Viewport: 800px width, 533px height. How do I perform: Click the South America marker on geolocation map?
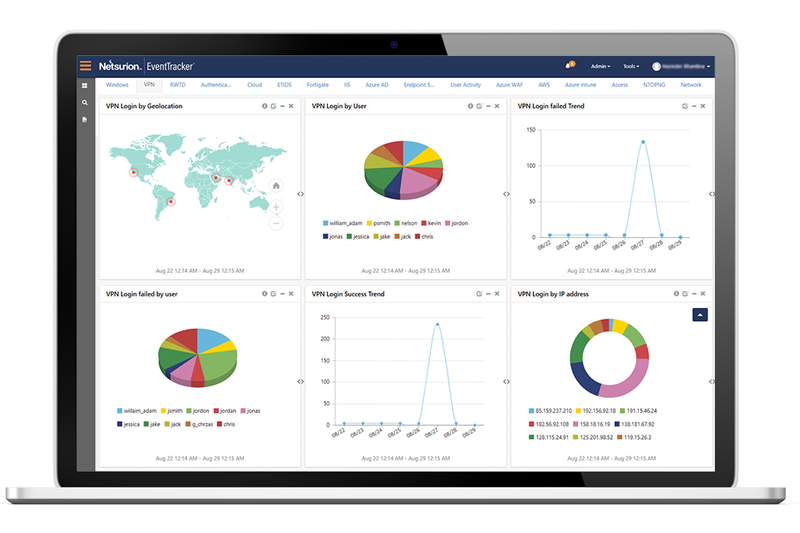coord(171,201)
